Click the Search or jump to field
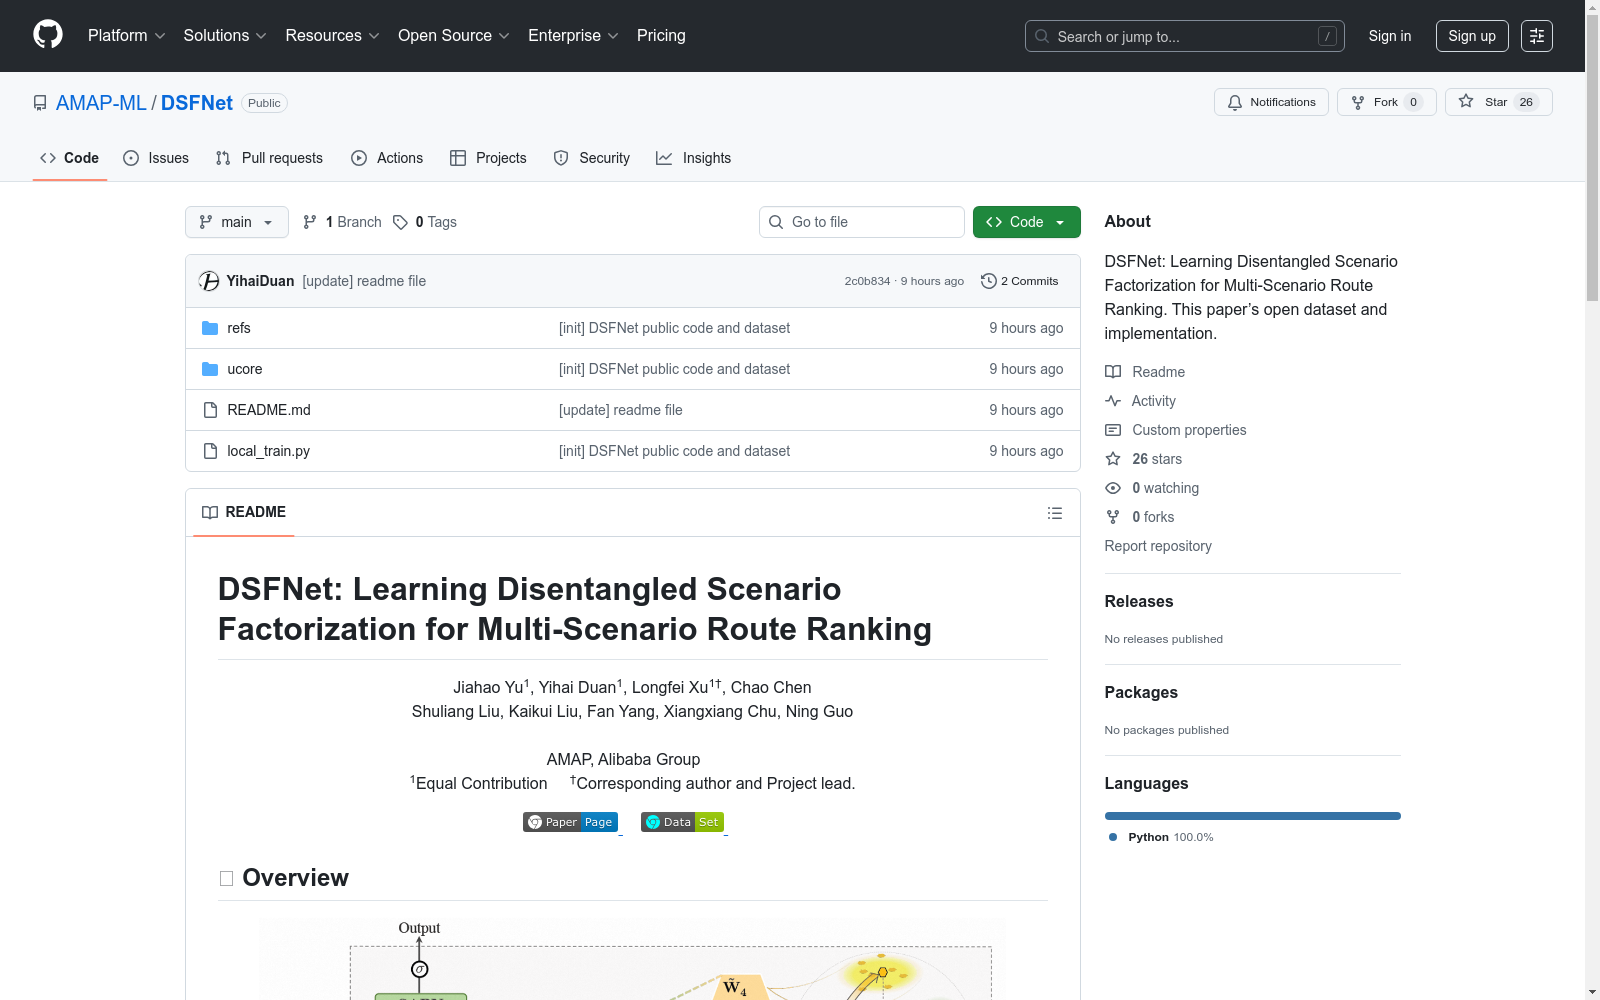 tap(1185, 36)
